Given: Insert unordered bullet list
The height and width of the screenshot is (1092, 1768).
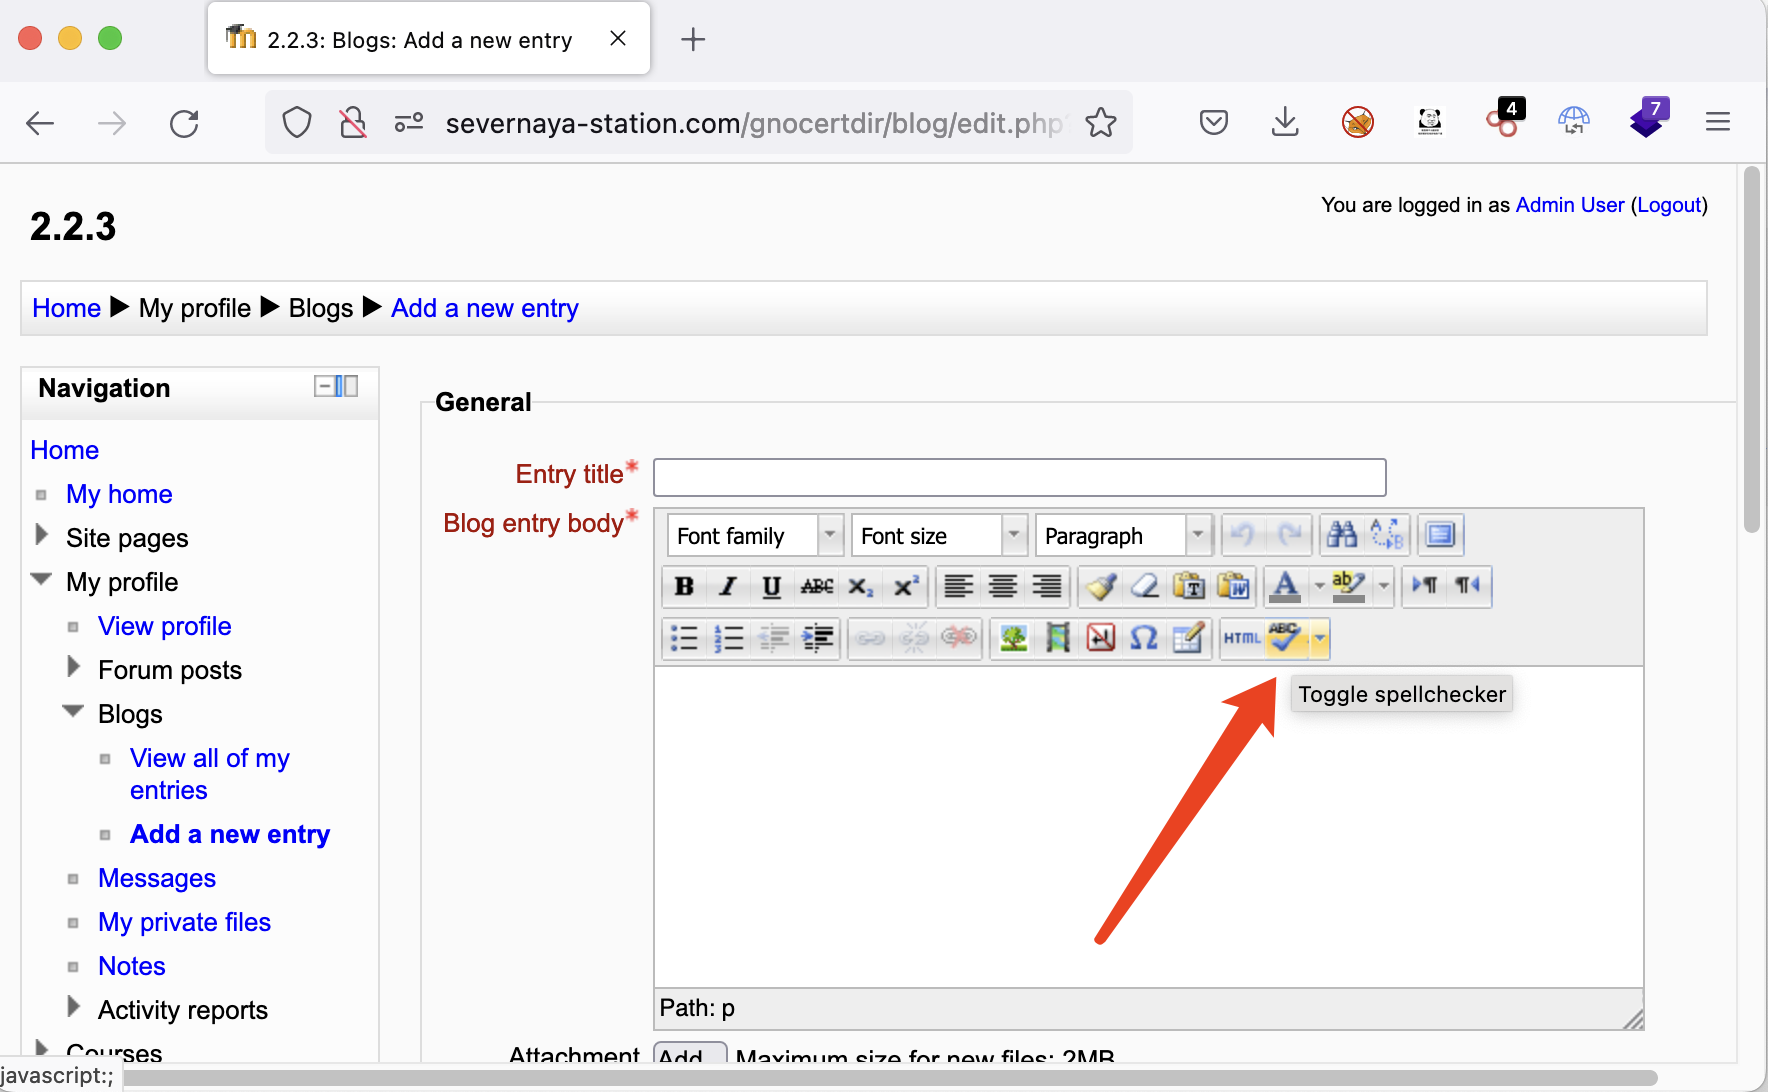Looking at the screenshot, I should [x=684, y=638].
